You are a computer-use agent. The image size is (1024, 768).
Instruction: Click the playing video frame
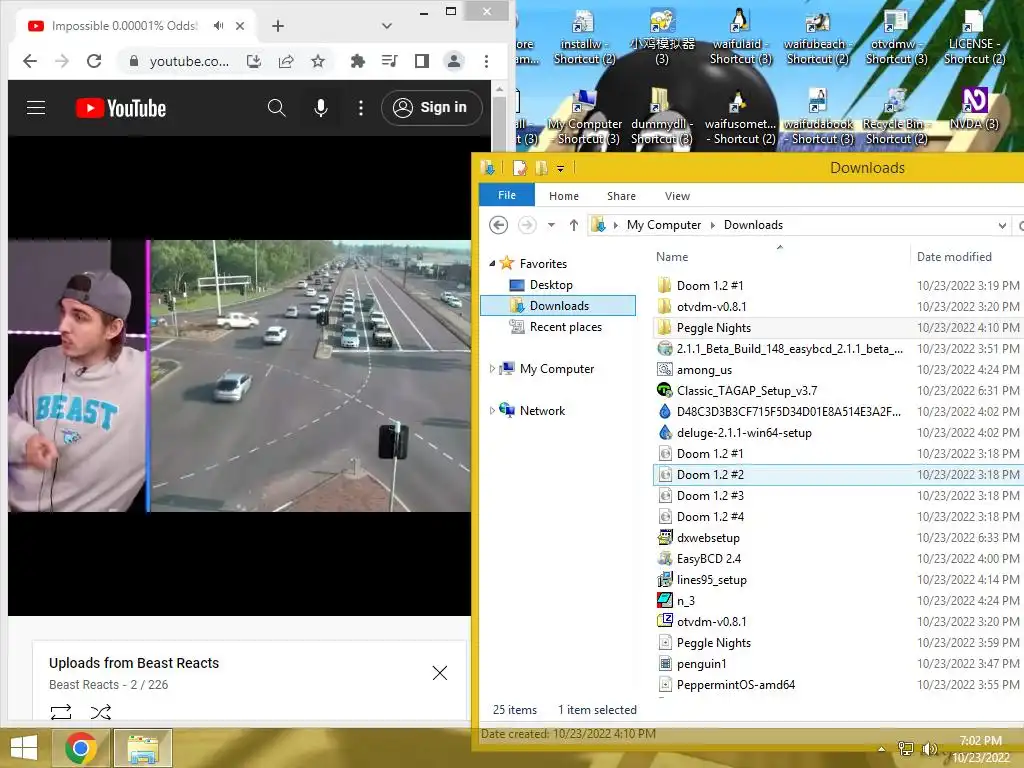(239, 376)
